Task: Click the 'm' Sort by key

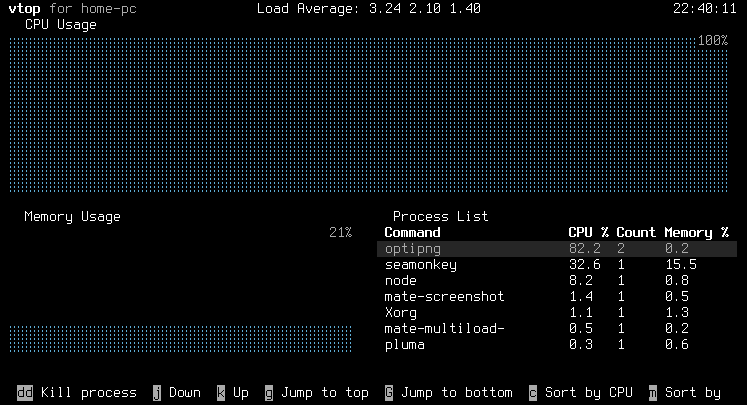Action: [x=653, y=393]
